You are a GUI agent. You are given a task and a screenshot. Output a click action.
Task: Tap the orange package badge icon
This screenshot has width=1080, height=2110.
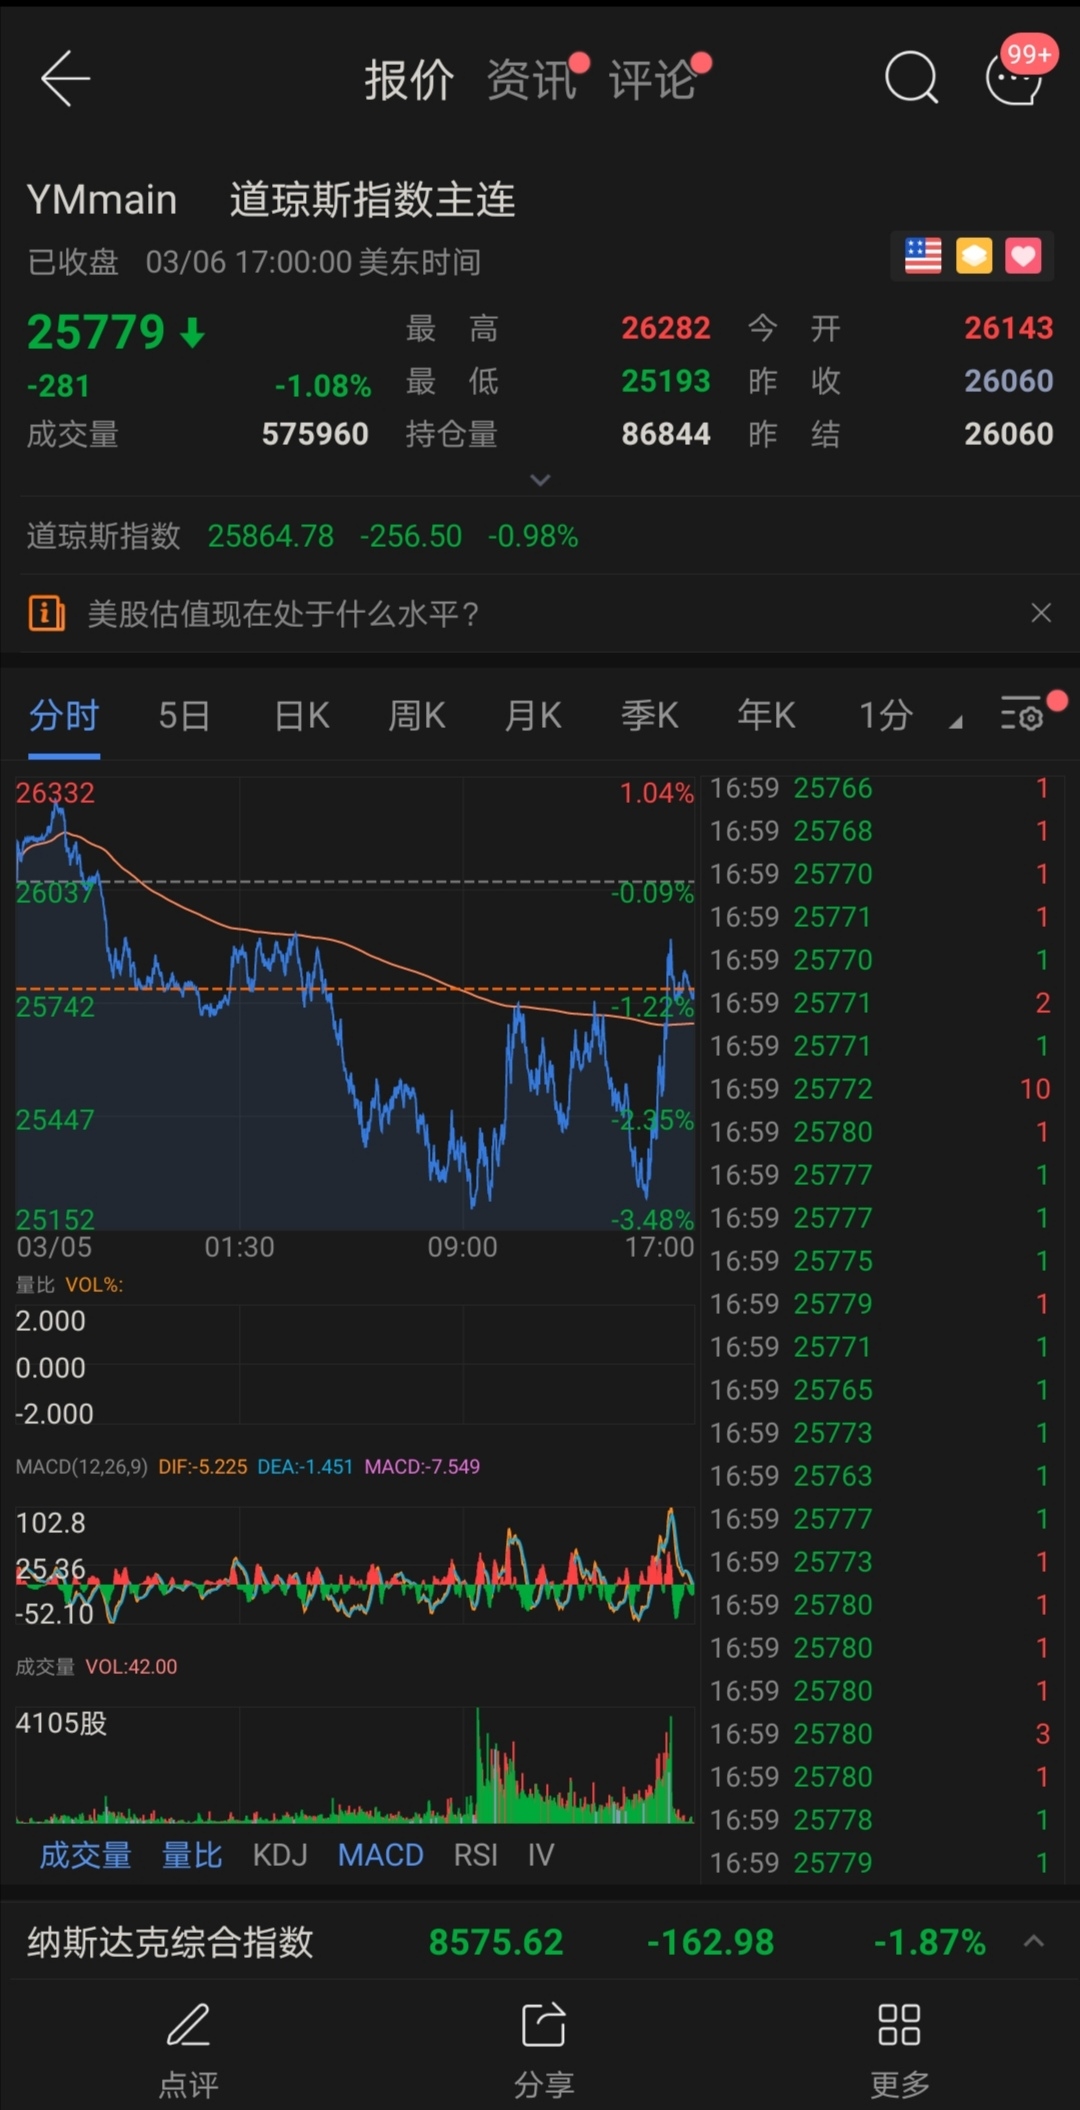tap(974, 256)
